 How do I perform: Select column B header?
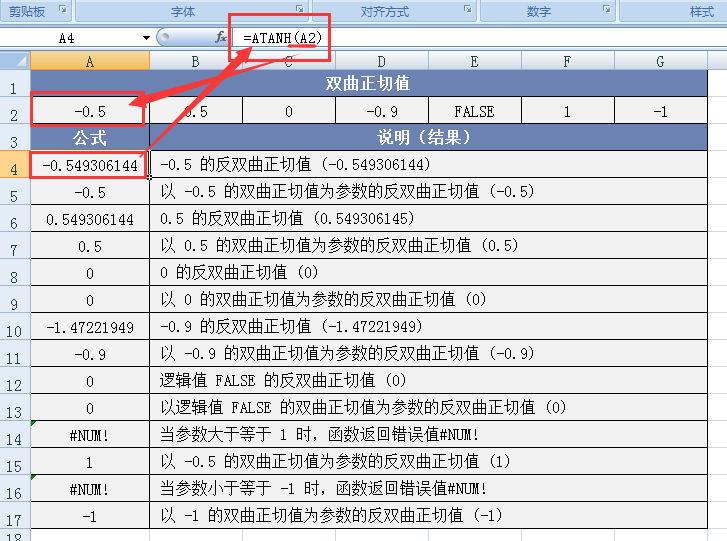tap(196, 61)
